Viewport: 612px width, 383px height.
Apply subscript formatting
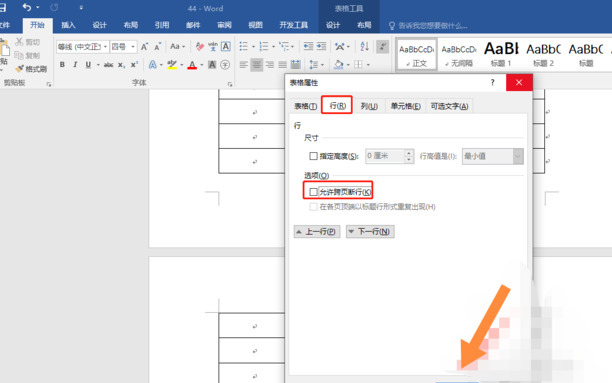tap(121, 65)
